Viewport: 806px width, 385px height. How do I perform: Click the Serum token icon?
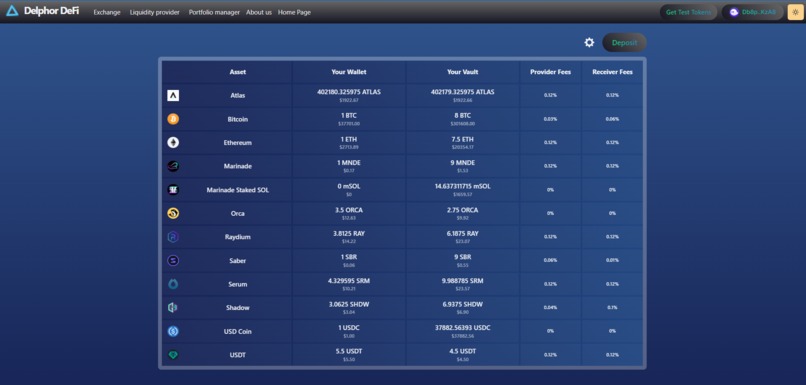173,284
